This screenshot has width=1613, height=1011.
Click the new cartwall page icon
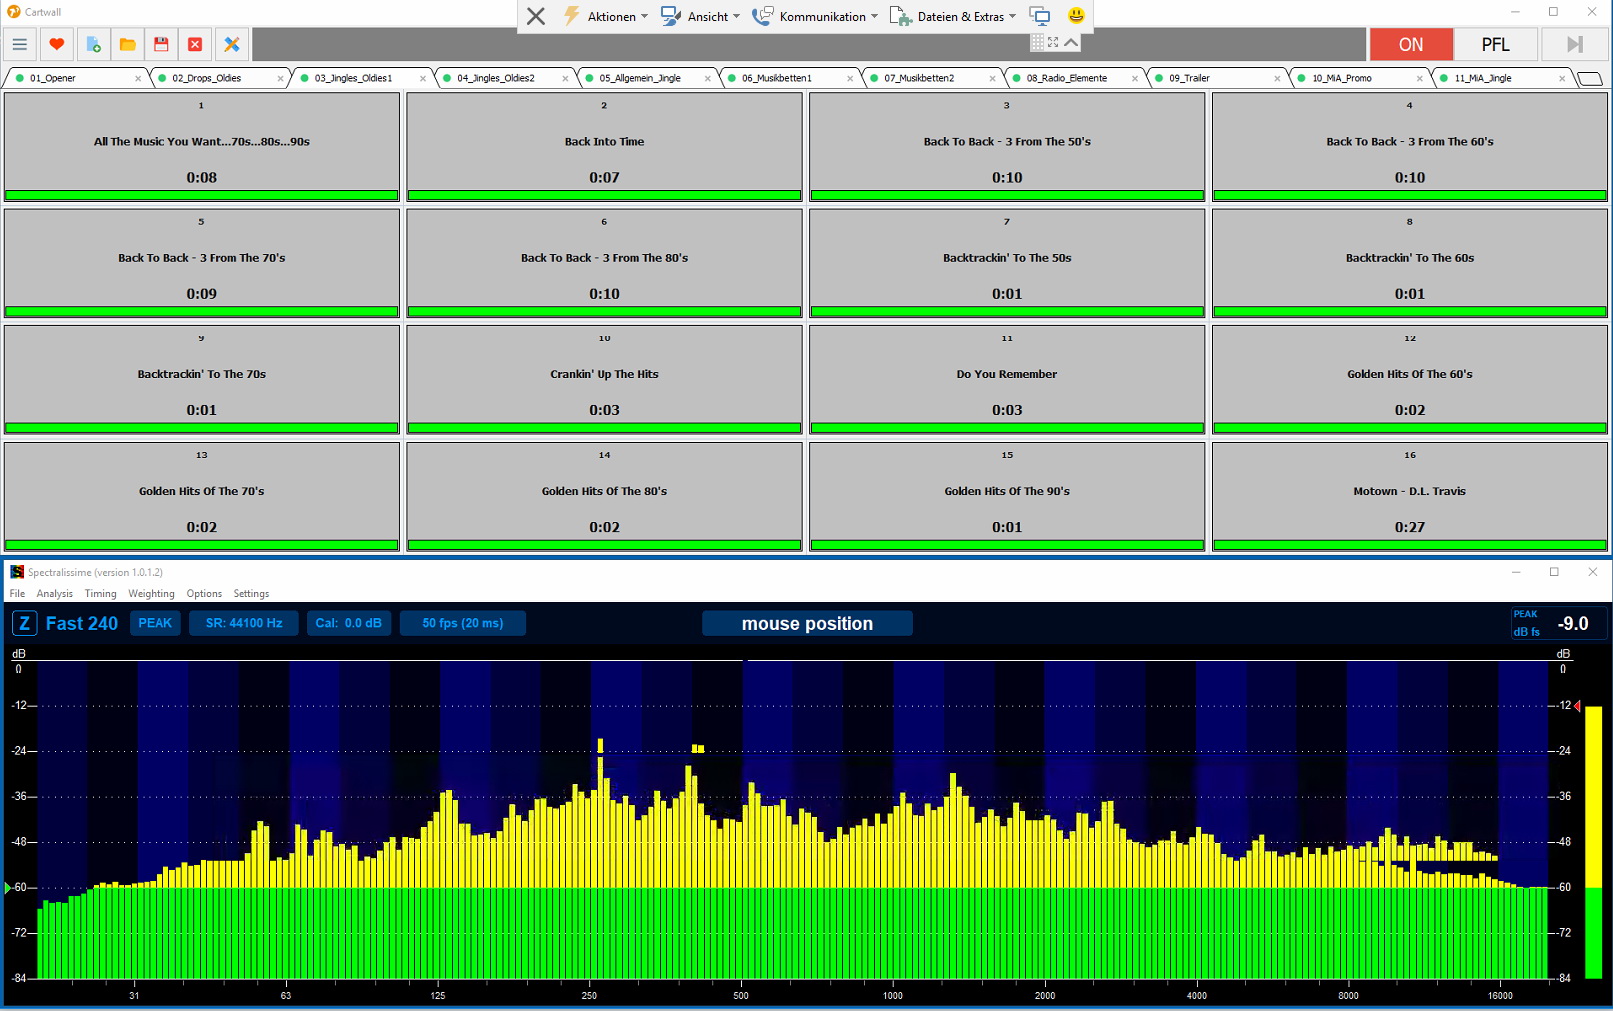click(x=93, y=44)
